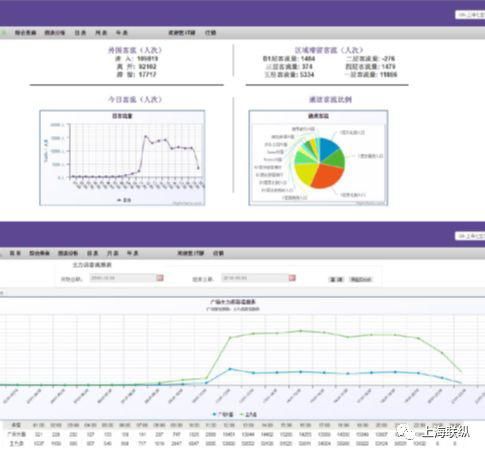Open the 月表 menu in the report navigation bar
This screenshot has height=454, width=485.
coord(113,253)
